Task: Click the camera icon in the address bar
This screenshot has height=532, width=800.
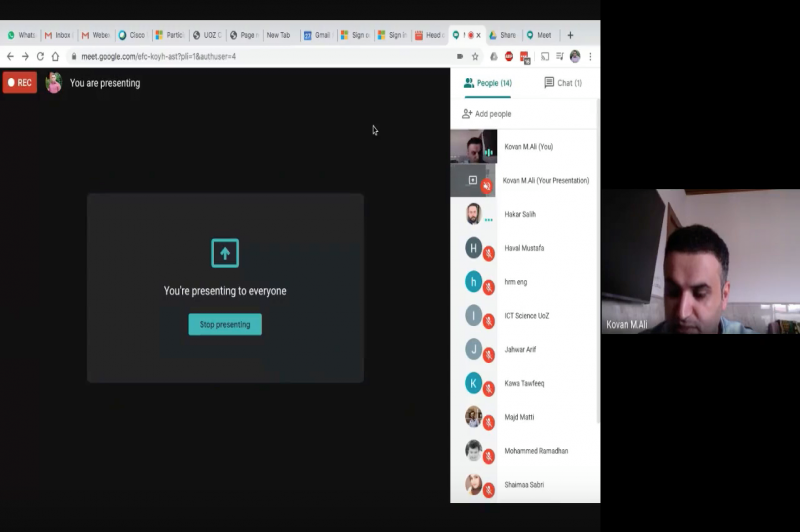Action: click(x=460, y=57)
